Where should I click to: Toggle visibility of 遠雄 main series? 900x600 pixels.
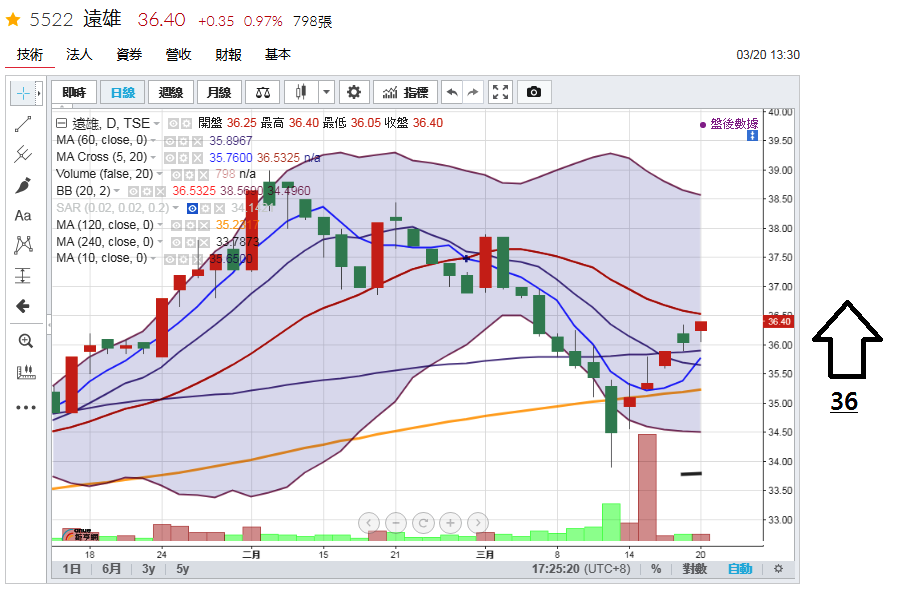(173, 123)
